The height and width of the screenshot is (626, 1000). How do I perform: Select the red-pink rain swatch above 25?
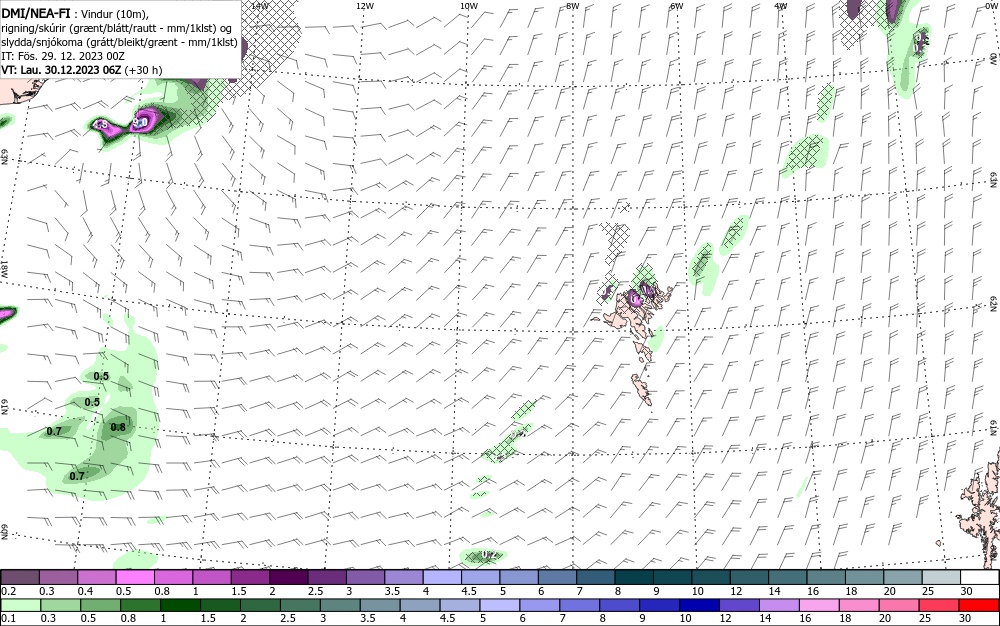coord(939,605)
